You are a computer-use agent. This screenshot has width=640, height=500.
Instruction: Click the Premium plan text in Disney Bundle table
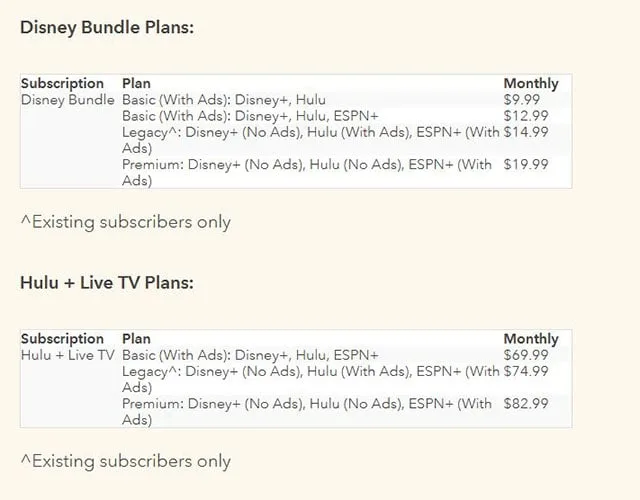point(307,172)
